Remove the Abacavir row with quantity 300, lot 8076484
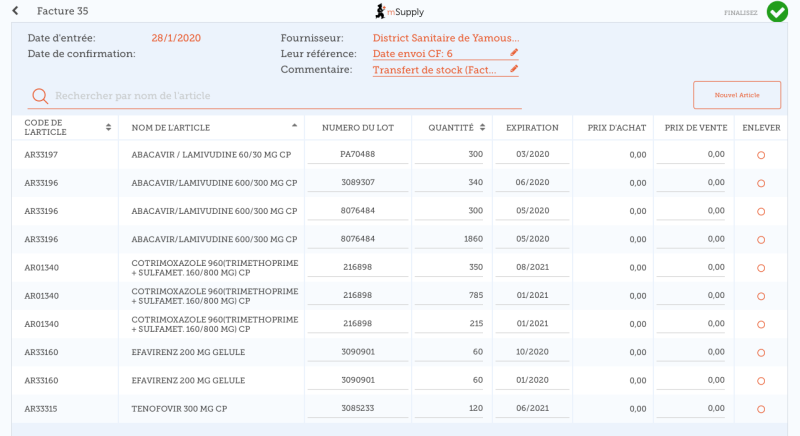This screenshot has height=436, width=800. coord(761,212)
